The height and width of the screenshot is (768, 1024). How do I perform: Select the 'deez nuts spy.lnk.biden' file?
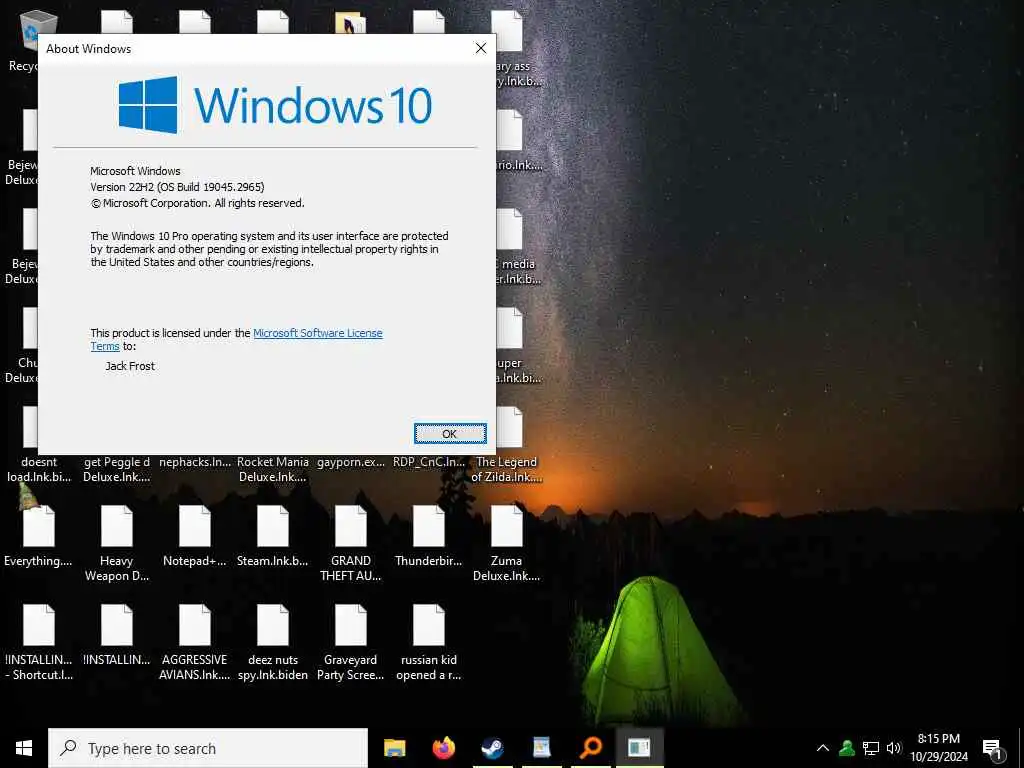(x=272, y=643)
